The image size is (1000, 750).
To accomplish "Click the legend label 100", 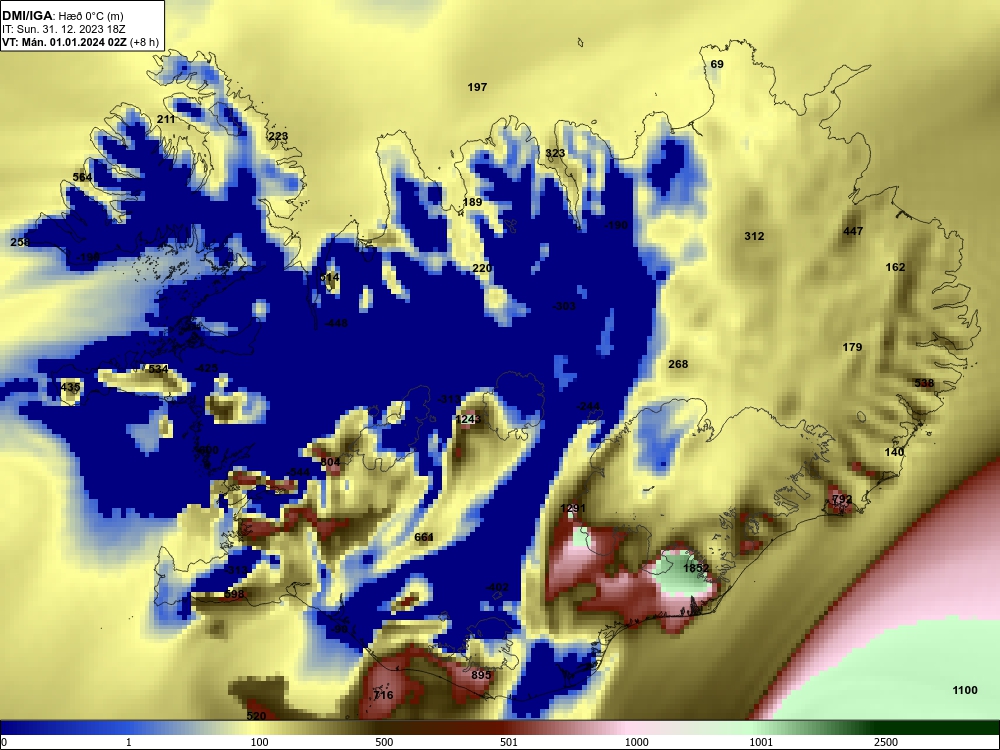I will 259,742.
